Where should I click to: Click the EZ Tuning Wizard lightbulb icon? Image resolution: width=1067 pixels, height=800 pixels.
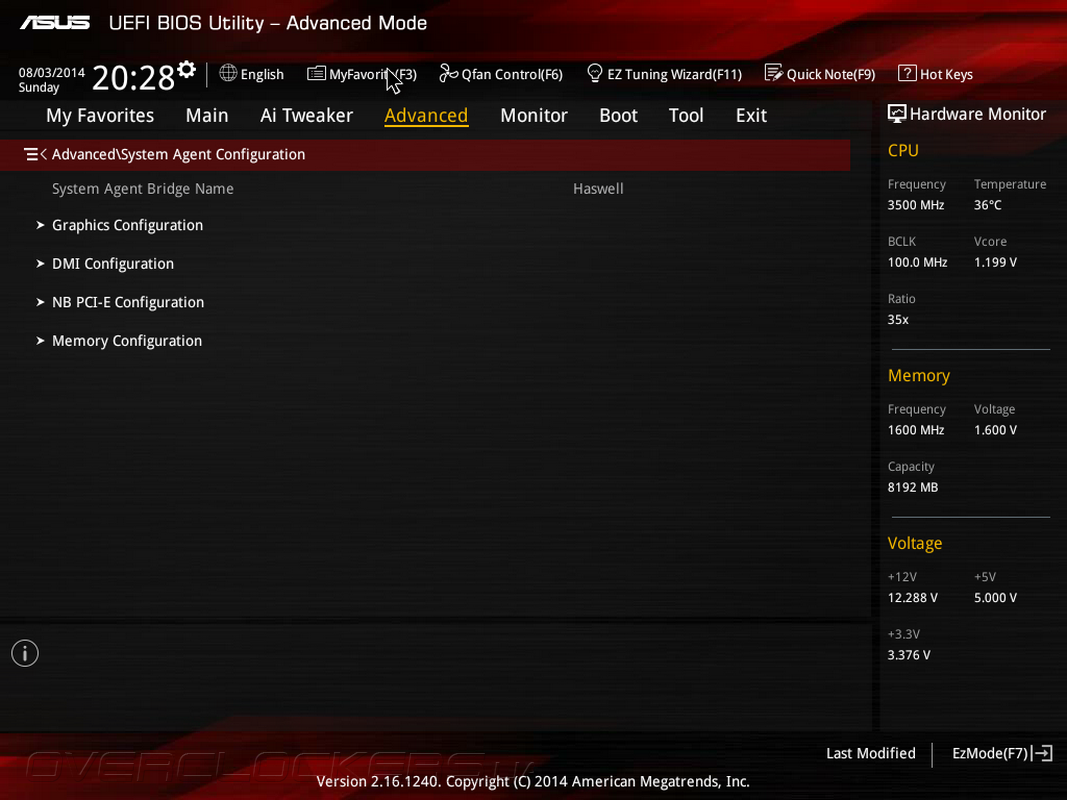[595, 73]
